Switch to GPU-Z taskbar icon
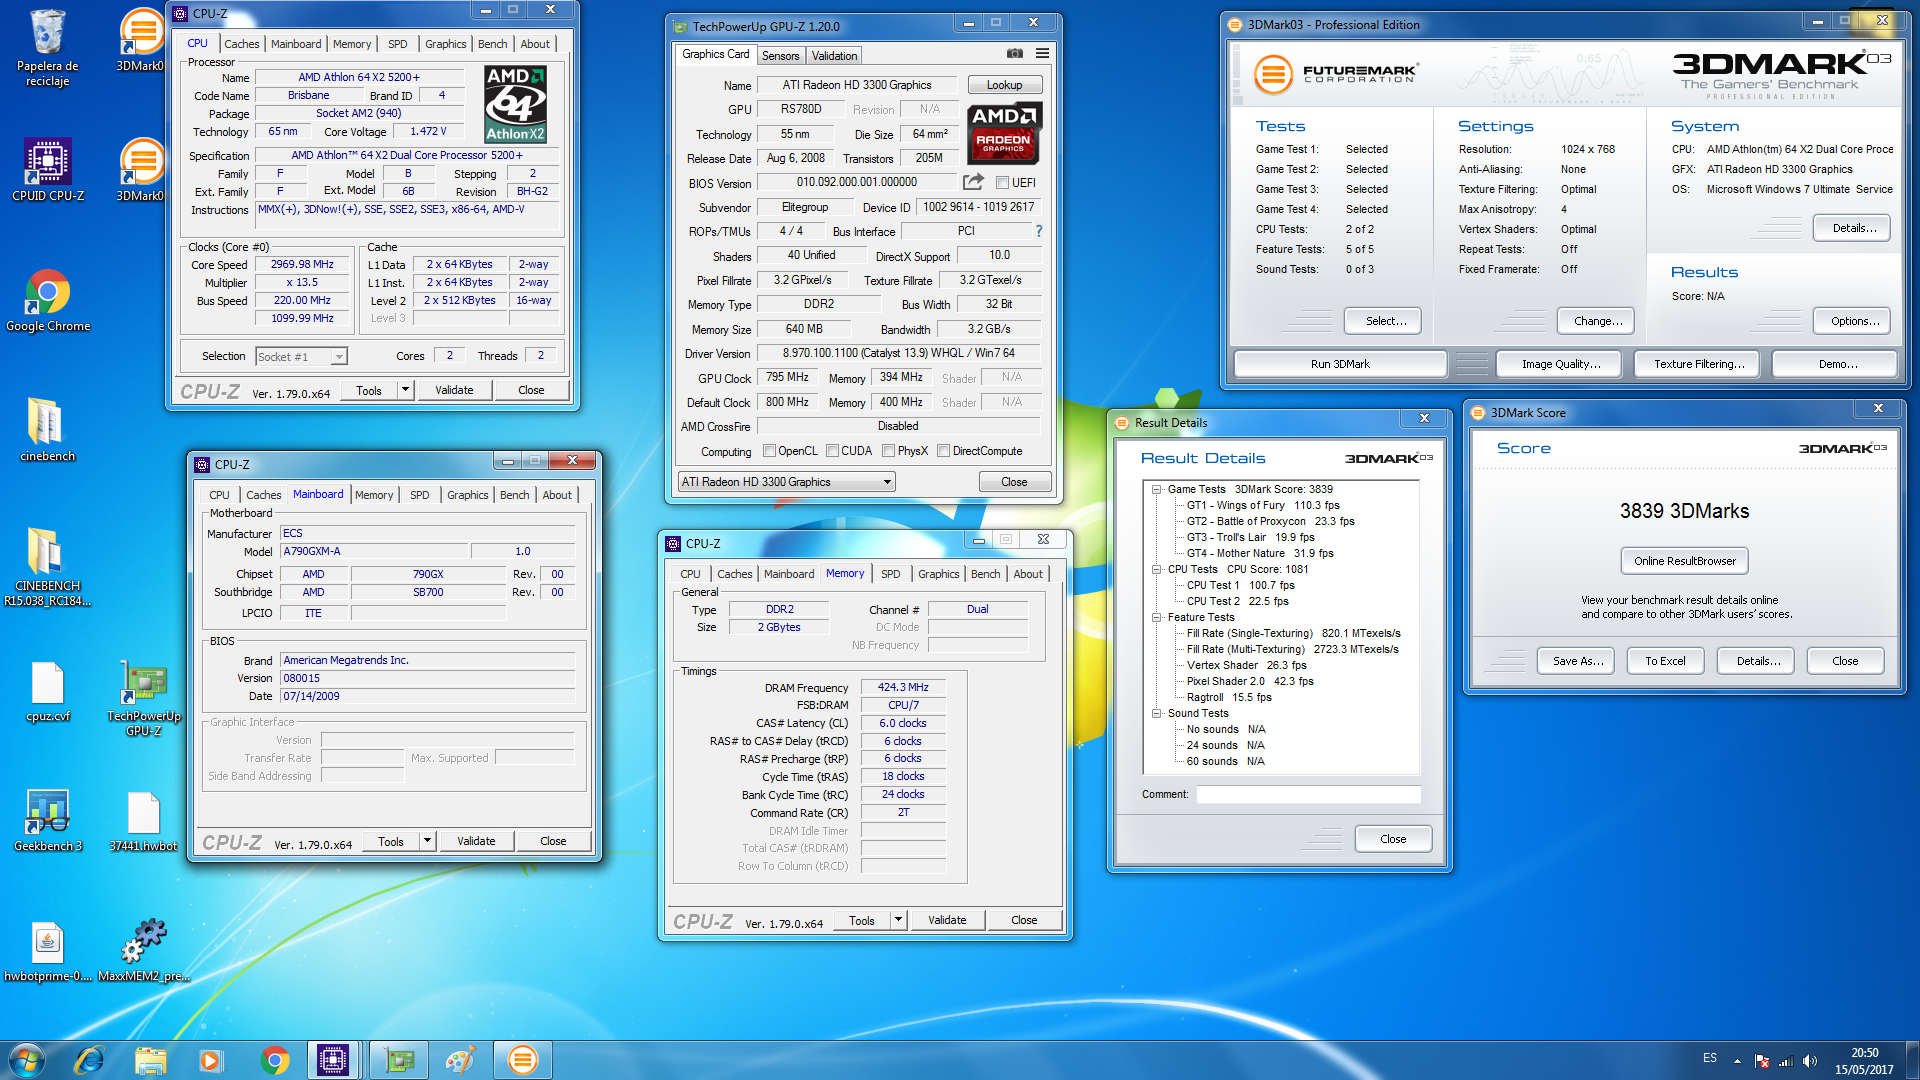 pyautogui.click(x=400, y=1060)
